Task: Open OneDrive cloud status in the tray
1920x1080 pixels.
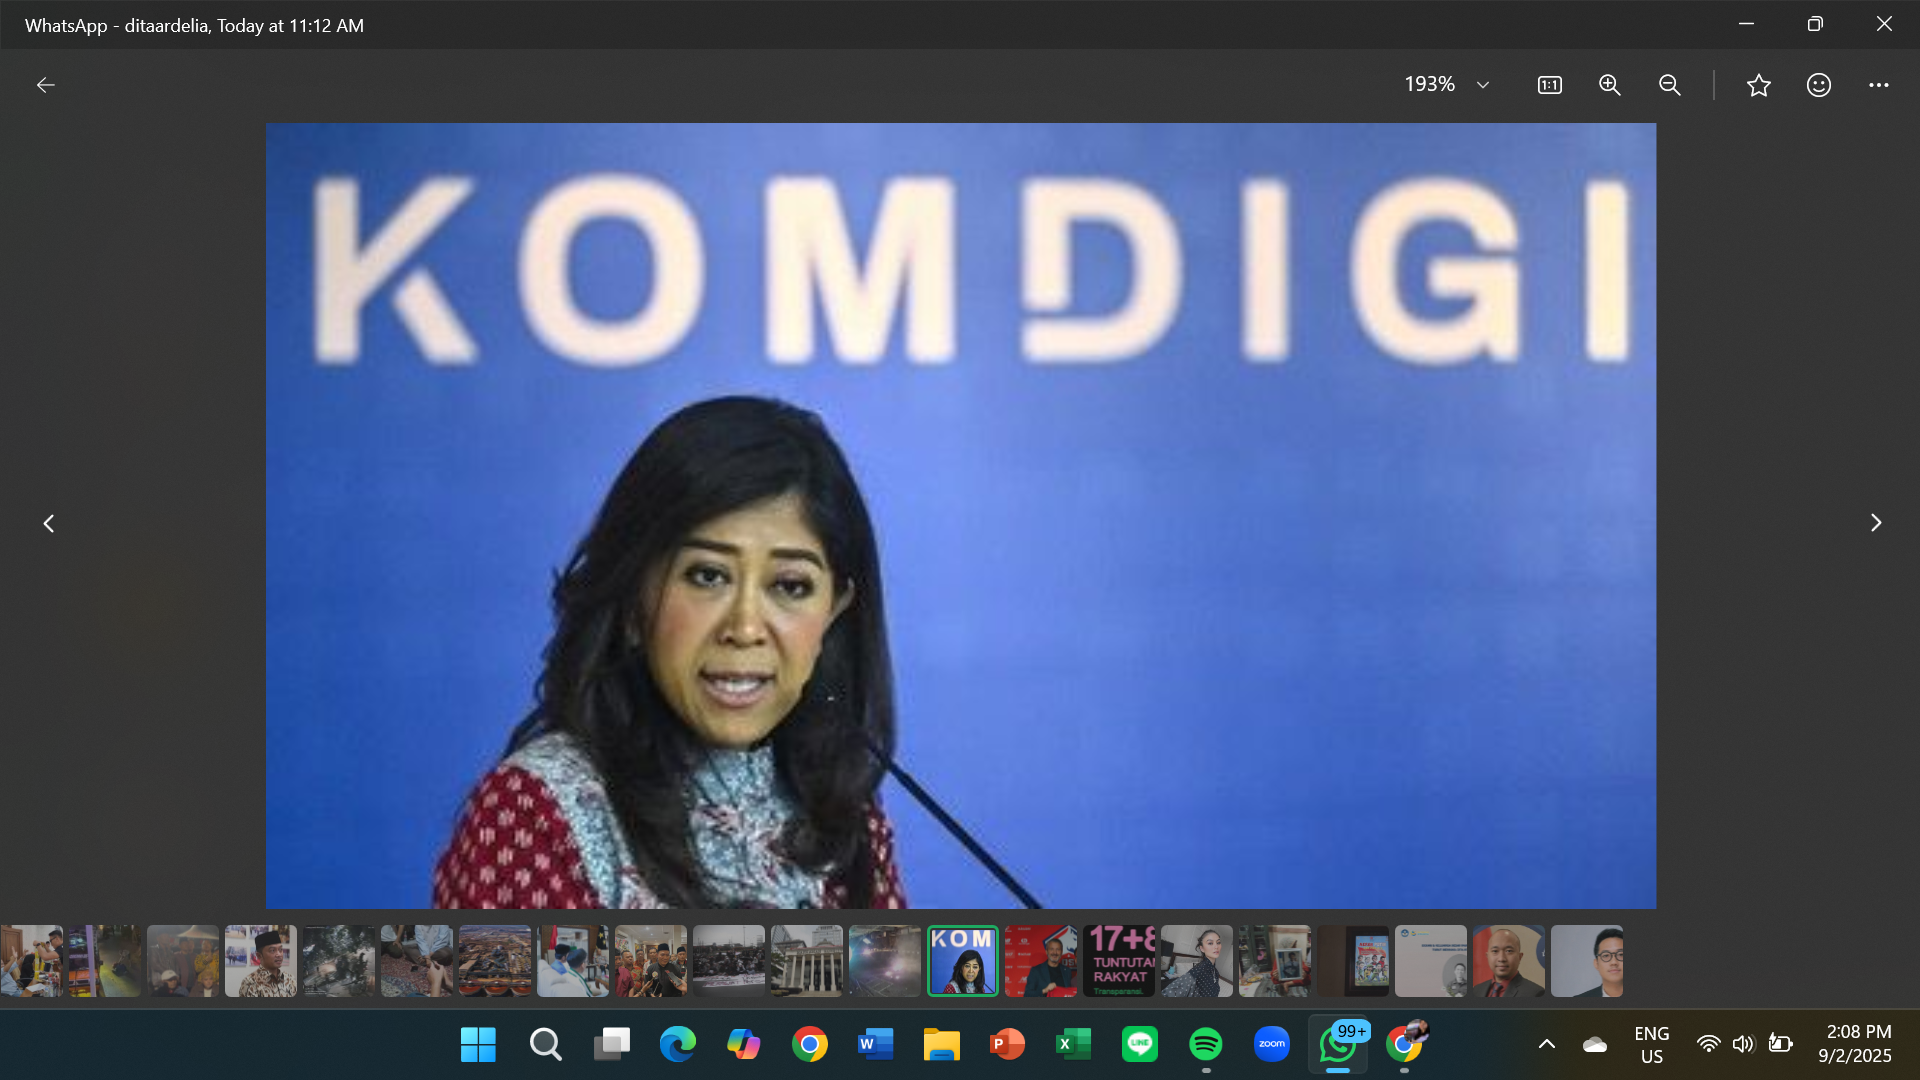Action: click(1594, 1044)
